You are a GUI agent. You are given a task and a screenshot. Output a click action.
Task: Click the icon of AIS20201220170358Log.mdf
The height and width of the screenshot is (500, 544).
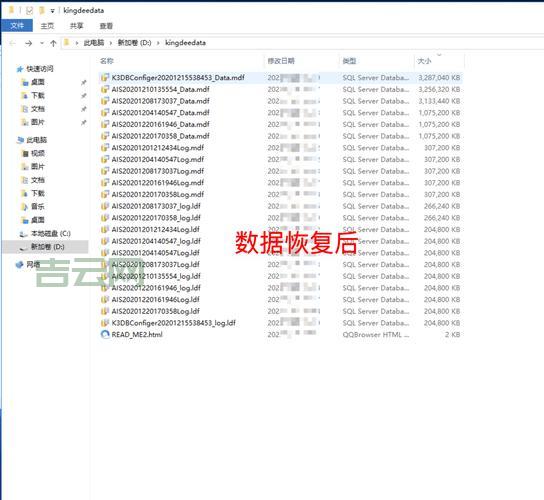(x=105, y=194)
